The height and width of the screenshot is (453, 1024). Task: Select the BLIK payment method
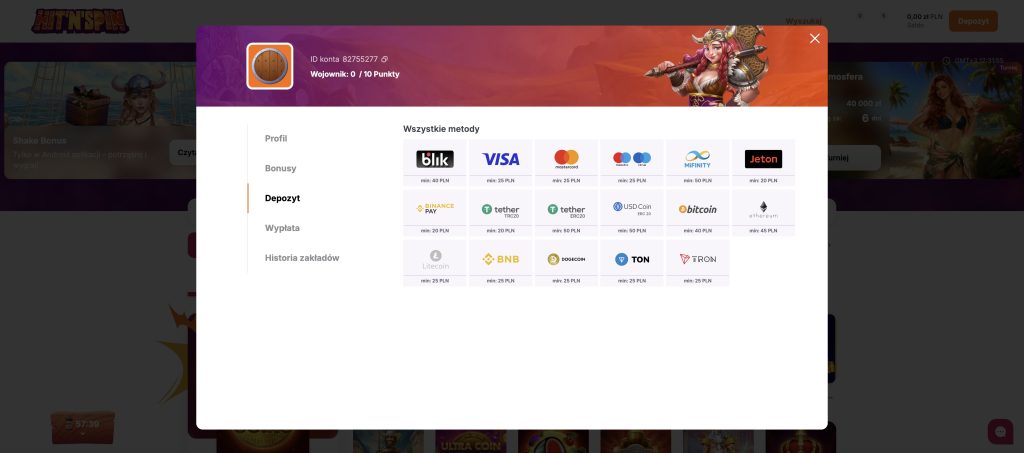435,163
